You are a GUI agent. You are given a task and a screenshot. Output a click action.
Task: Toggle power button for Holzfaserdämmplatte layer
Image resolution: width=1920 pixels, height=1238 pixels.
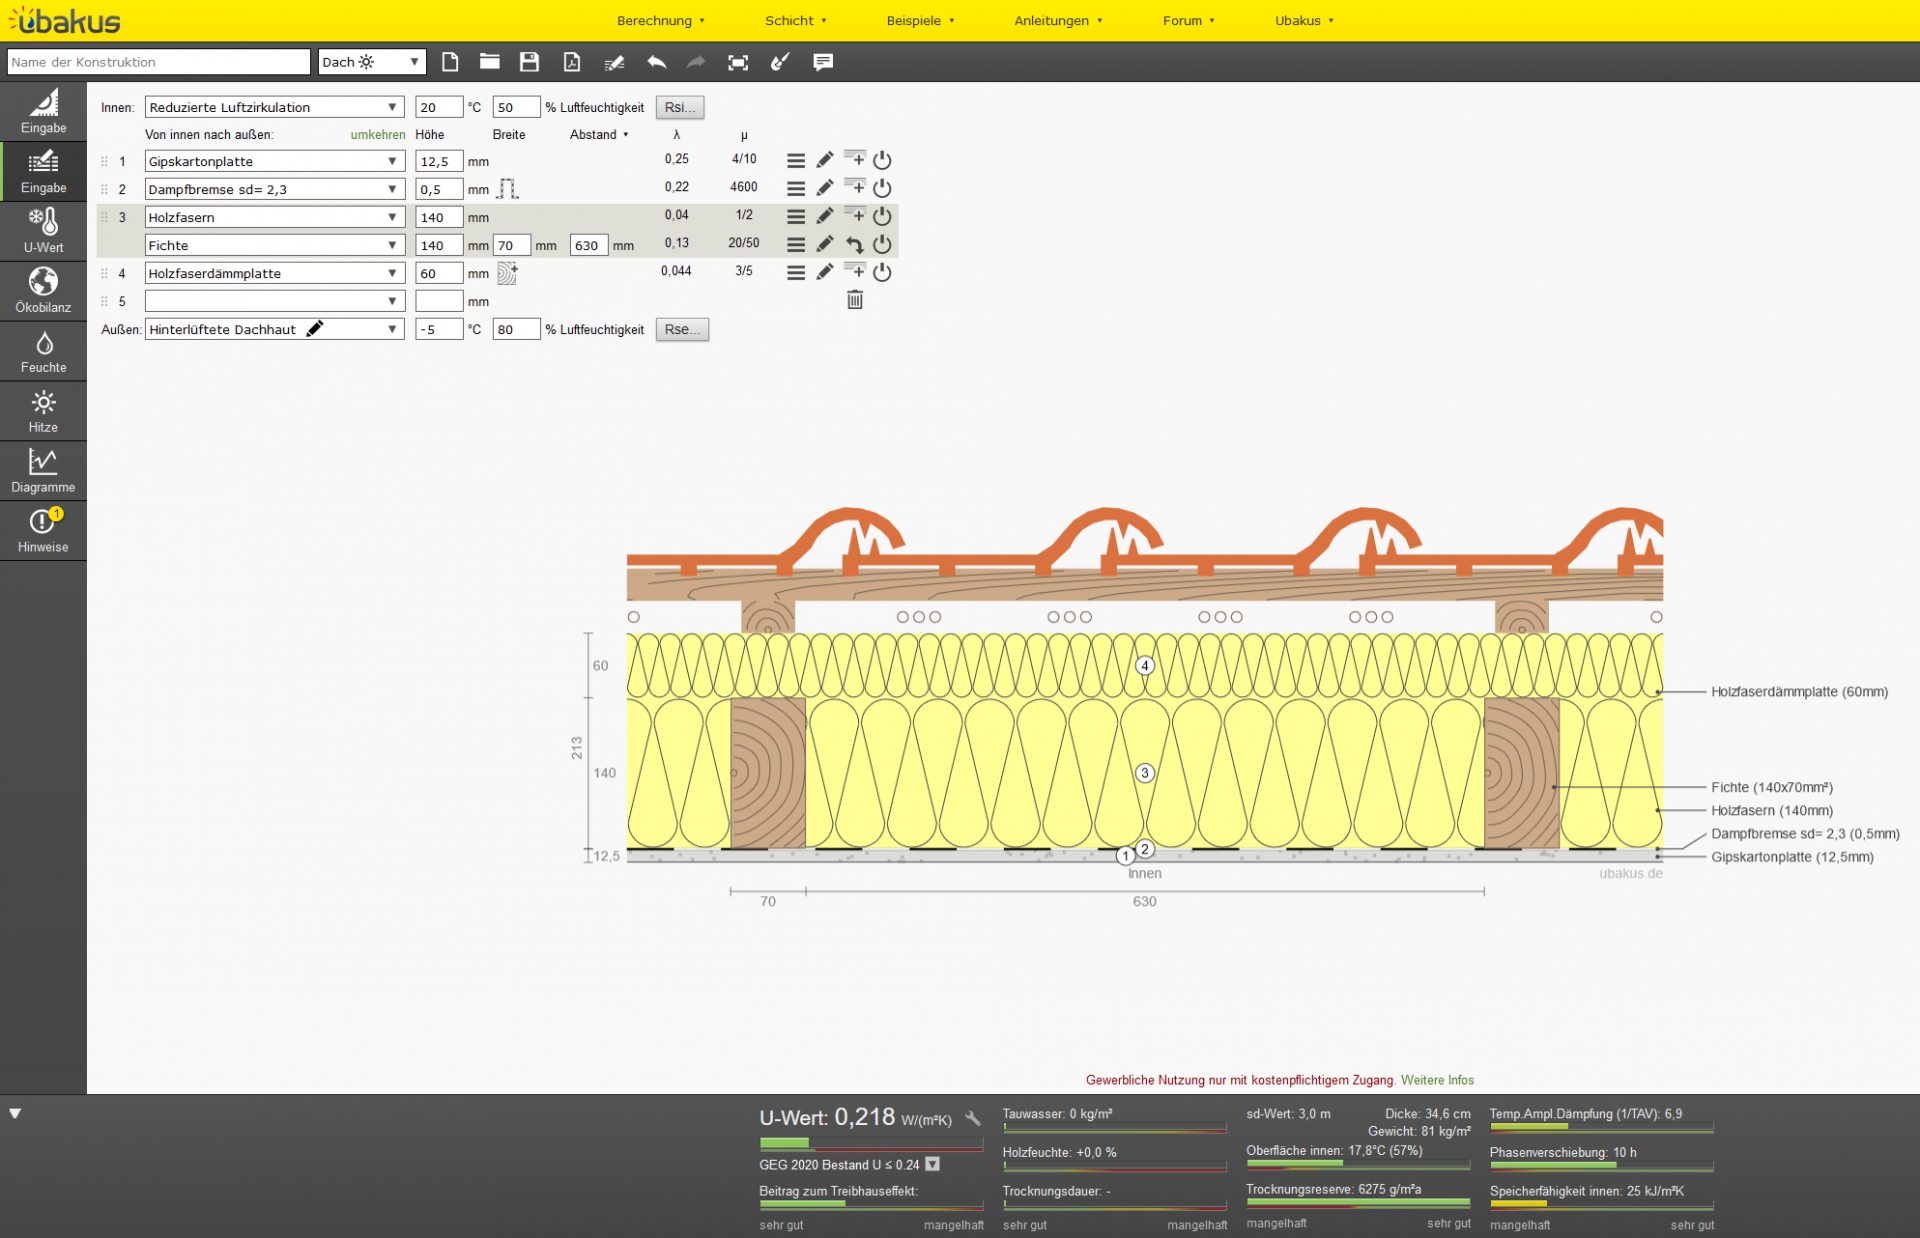coord(882,272)
